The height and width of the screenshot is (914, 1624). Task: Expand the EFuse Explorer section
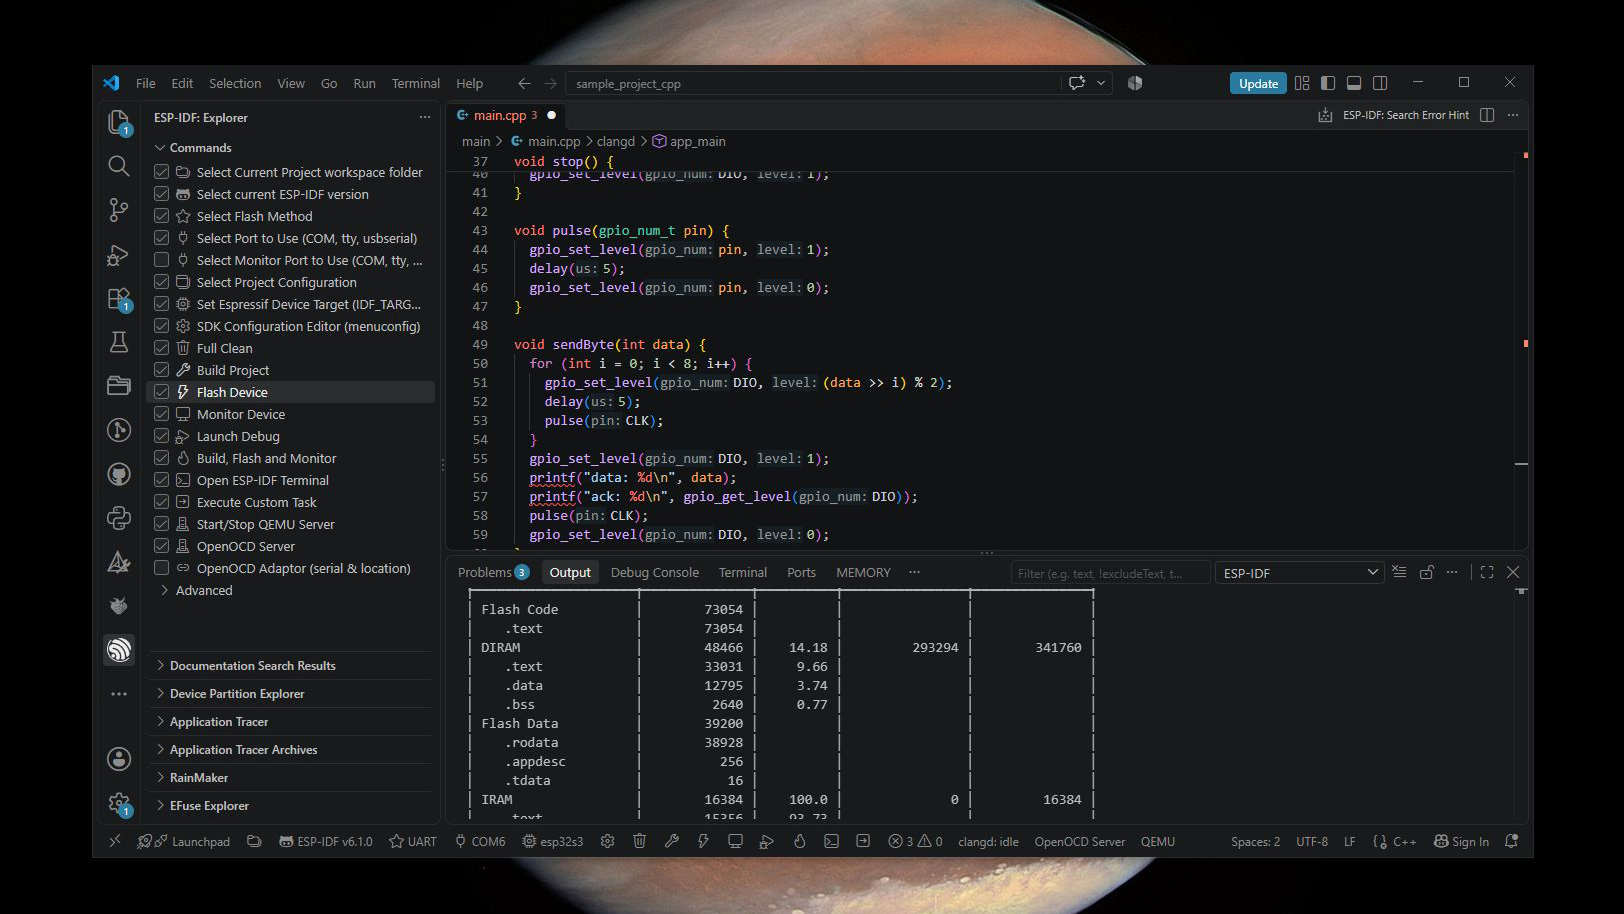click(x=209, y=805)
